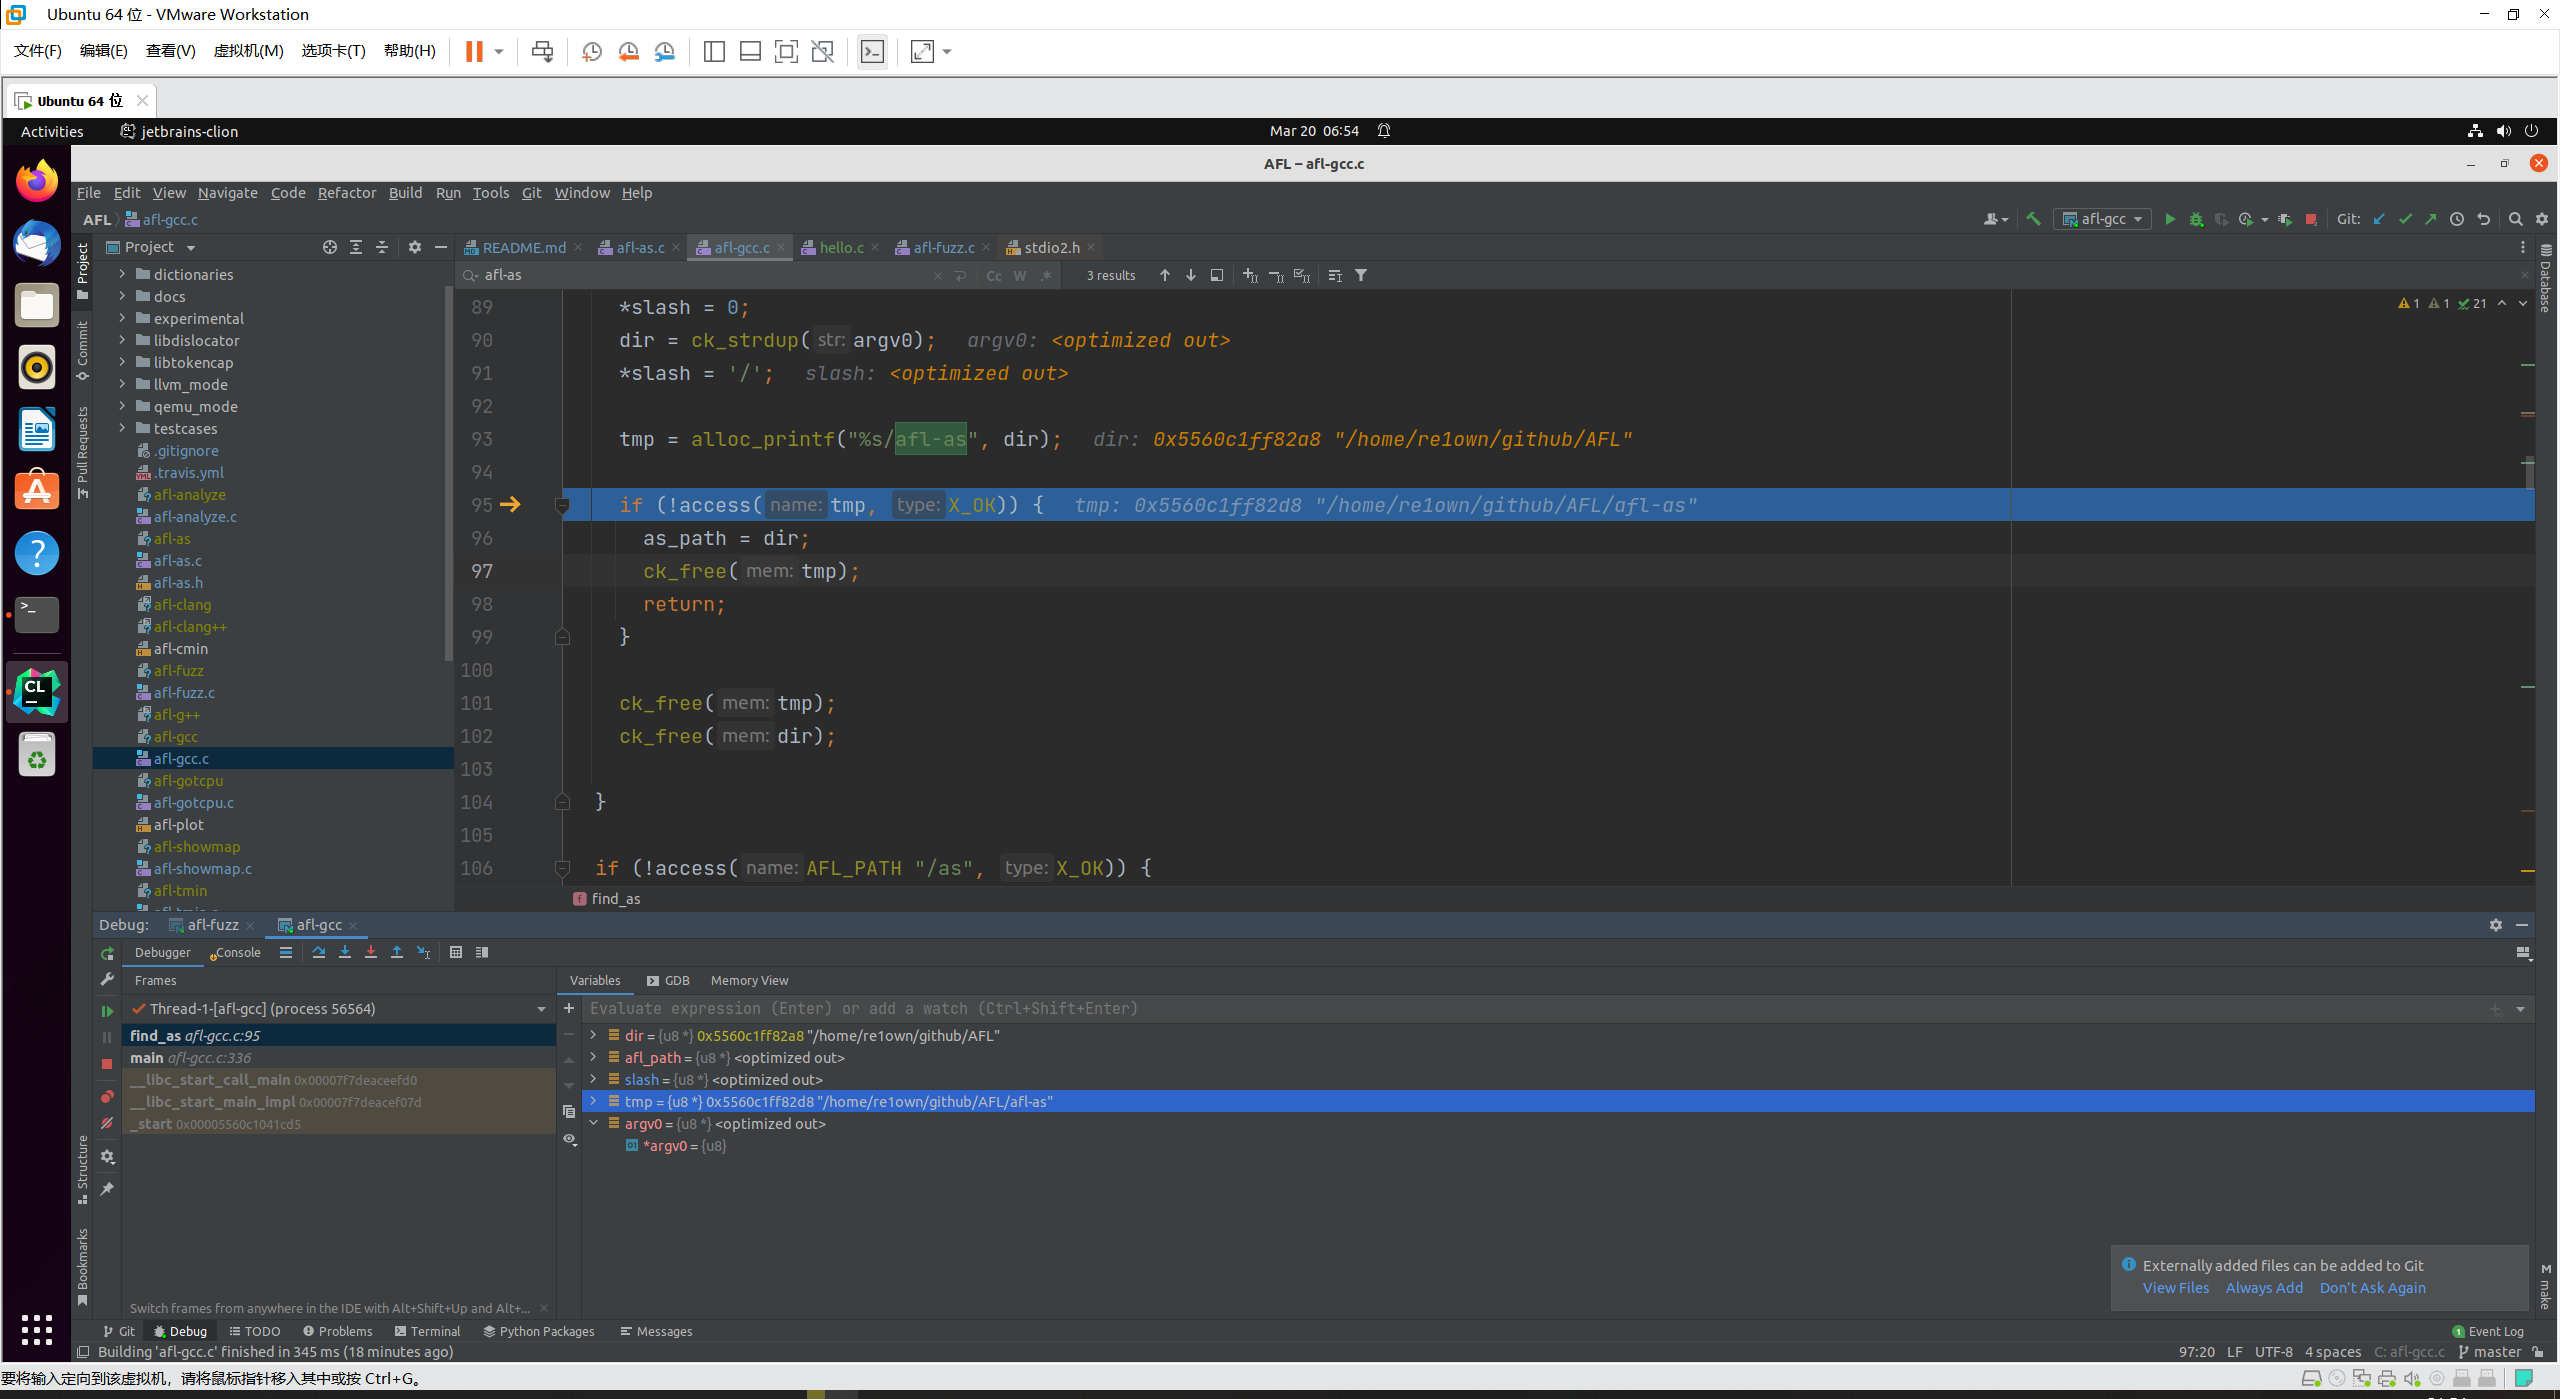Run the afl-gcc configuration

tap(2169, 219)
